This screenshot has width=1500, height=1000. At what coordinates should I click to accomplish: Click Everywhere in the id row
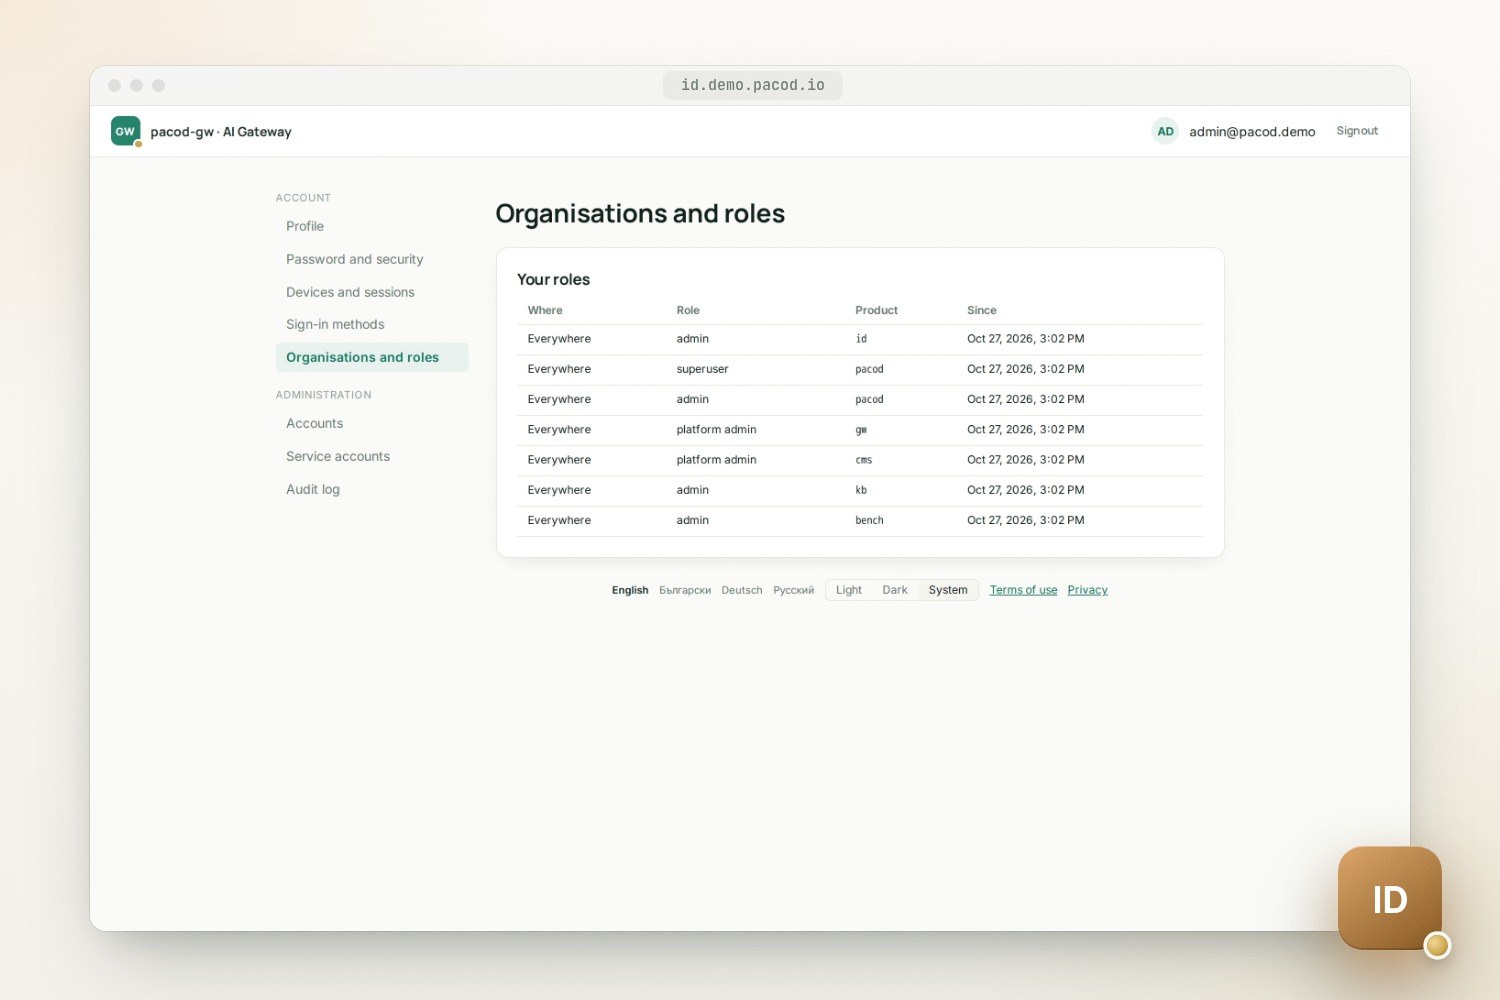click(x=559, y=339)
